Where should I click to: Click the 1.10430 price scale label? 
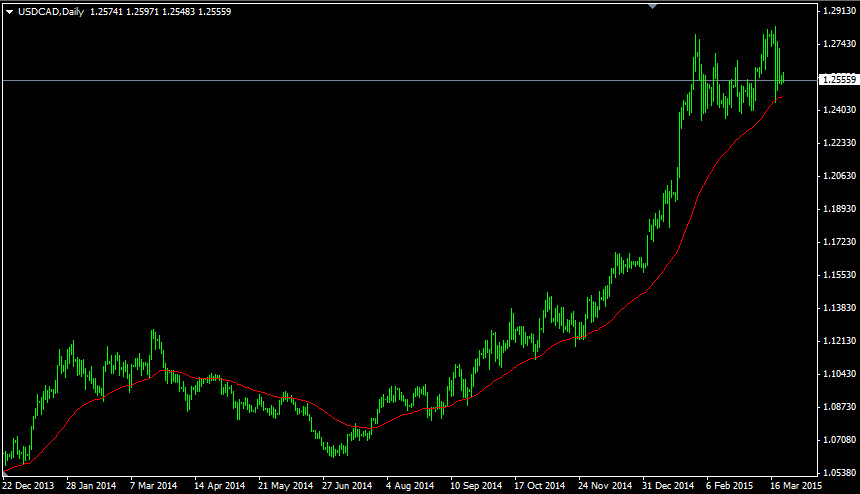pos(840,373)
